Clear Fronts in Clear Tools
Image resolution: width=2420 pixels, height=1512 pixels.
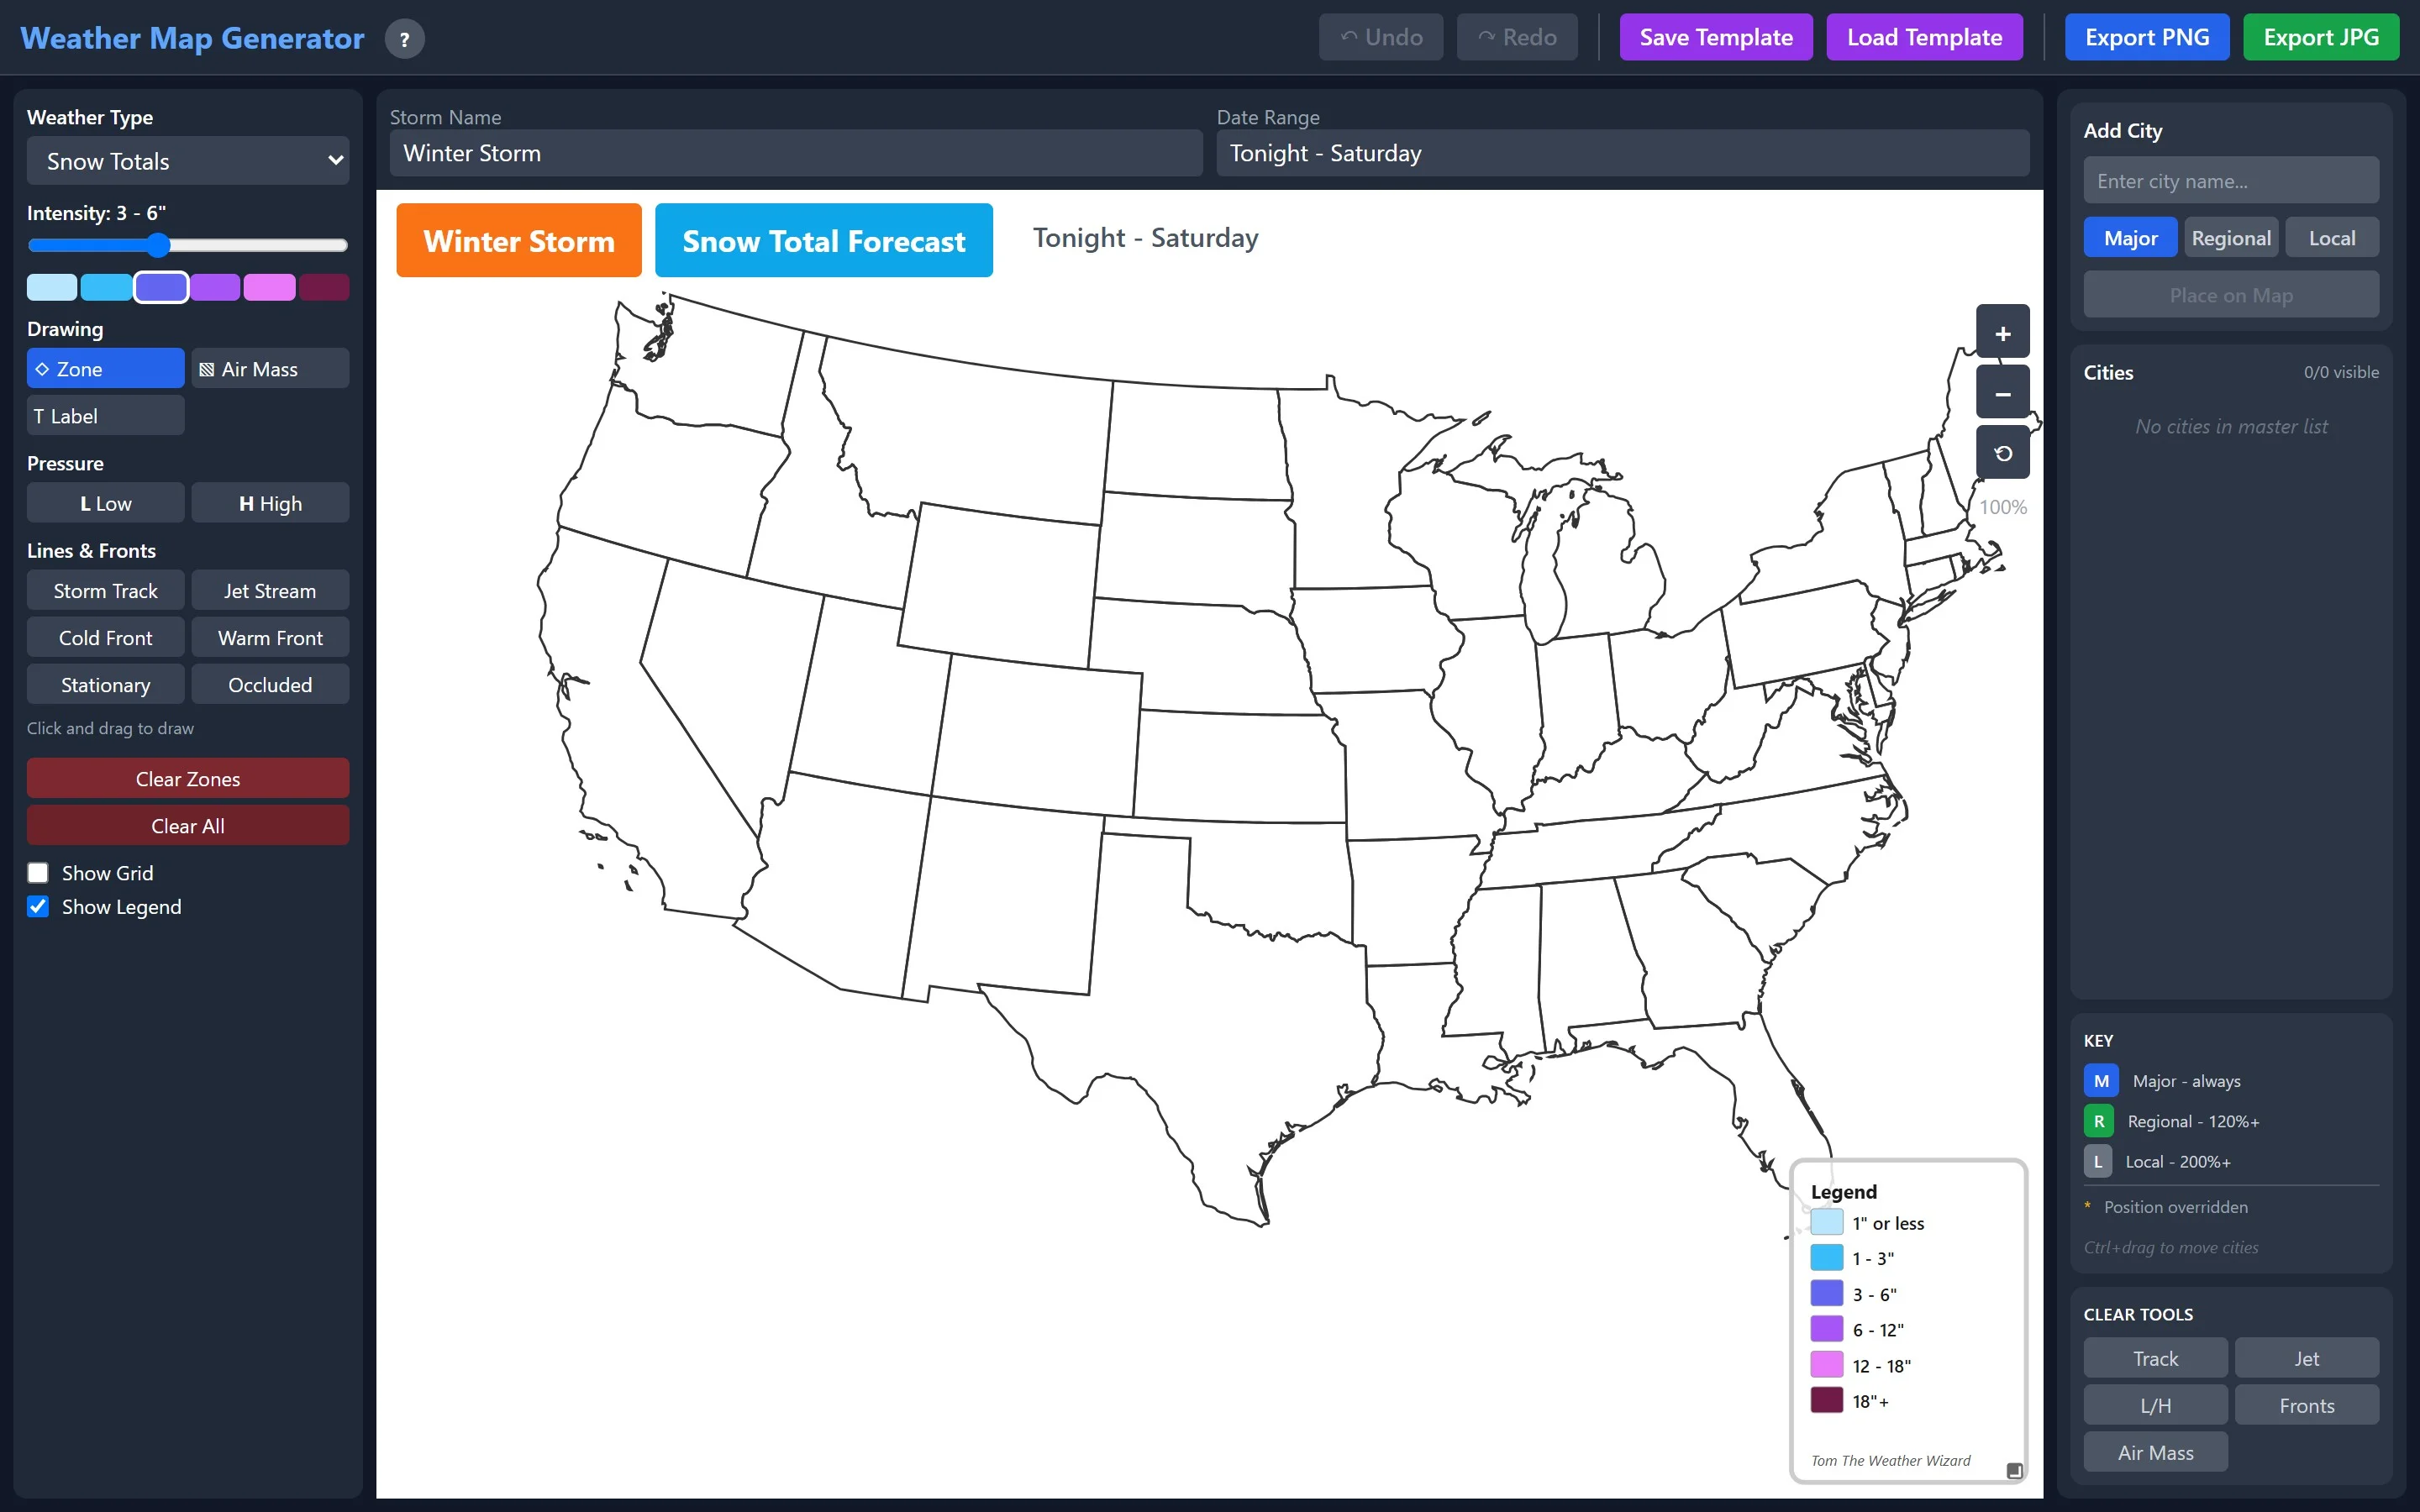2306,1405
